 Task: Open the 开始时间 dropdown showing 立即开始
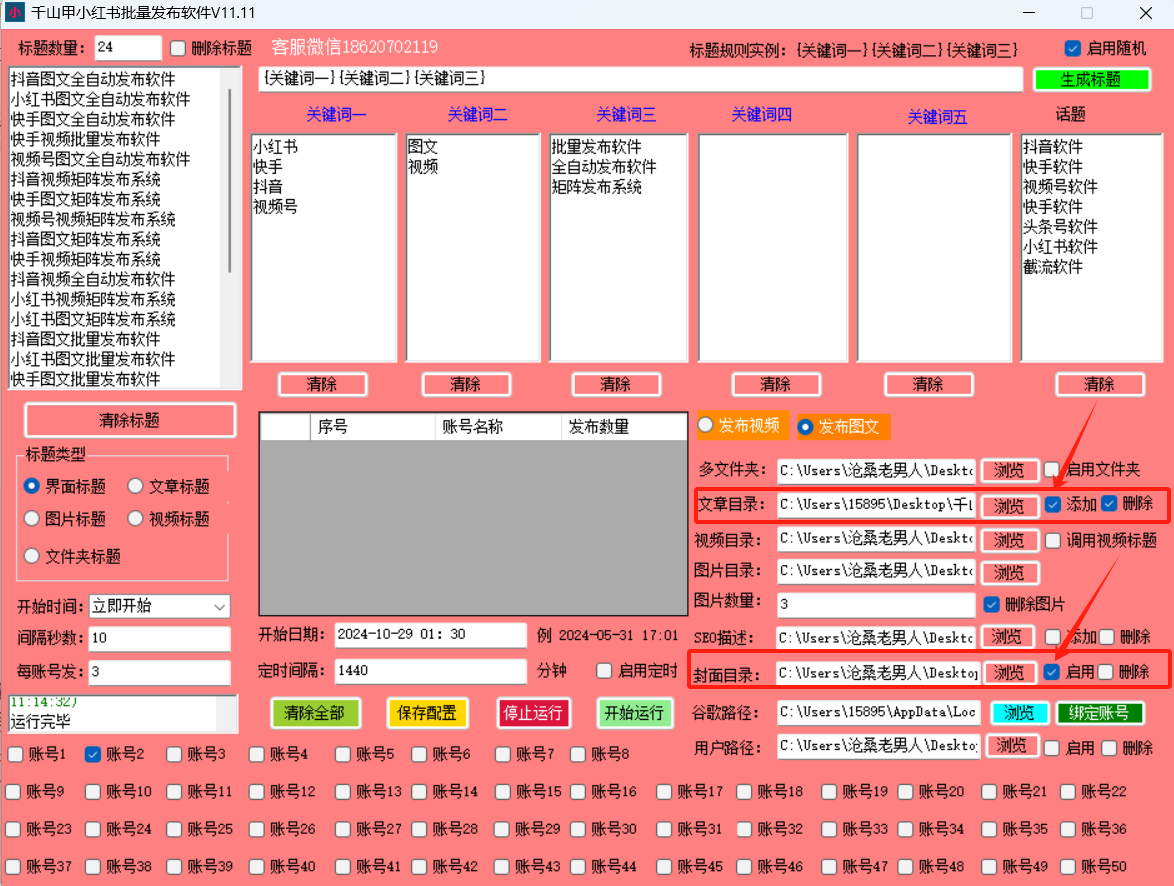[x=159, y=606]
